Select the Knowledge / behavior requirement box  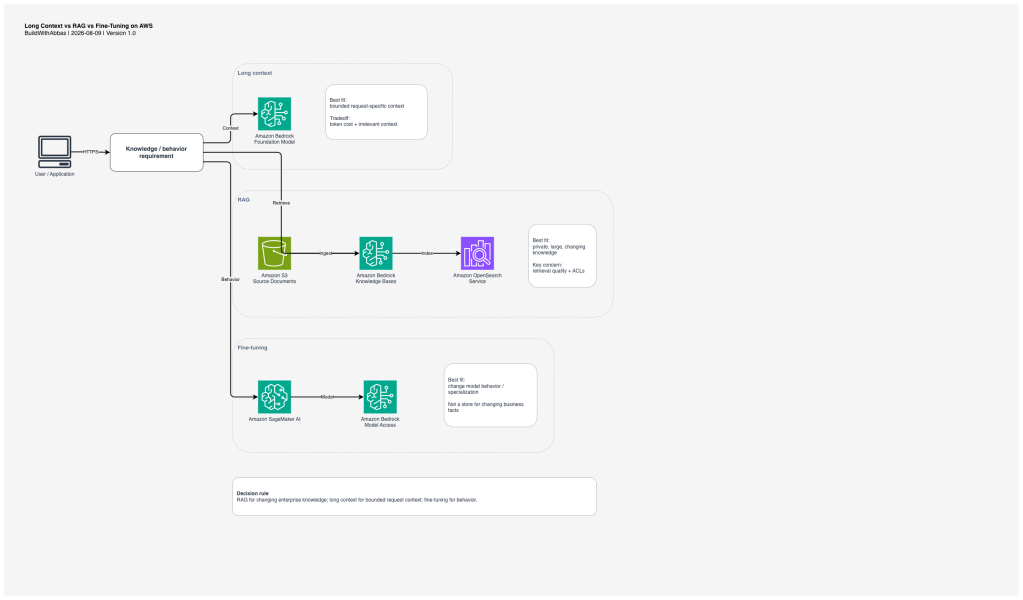pyautogui.click(x=157, y=153)
